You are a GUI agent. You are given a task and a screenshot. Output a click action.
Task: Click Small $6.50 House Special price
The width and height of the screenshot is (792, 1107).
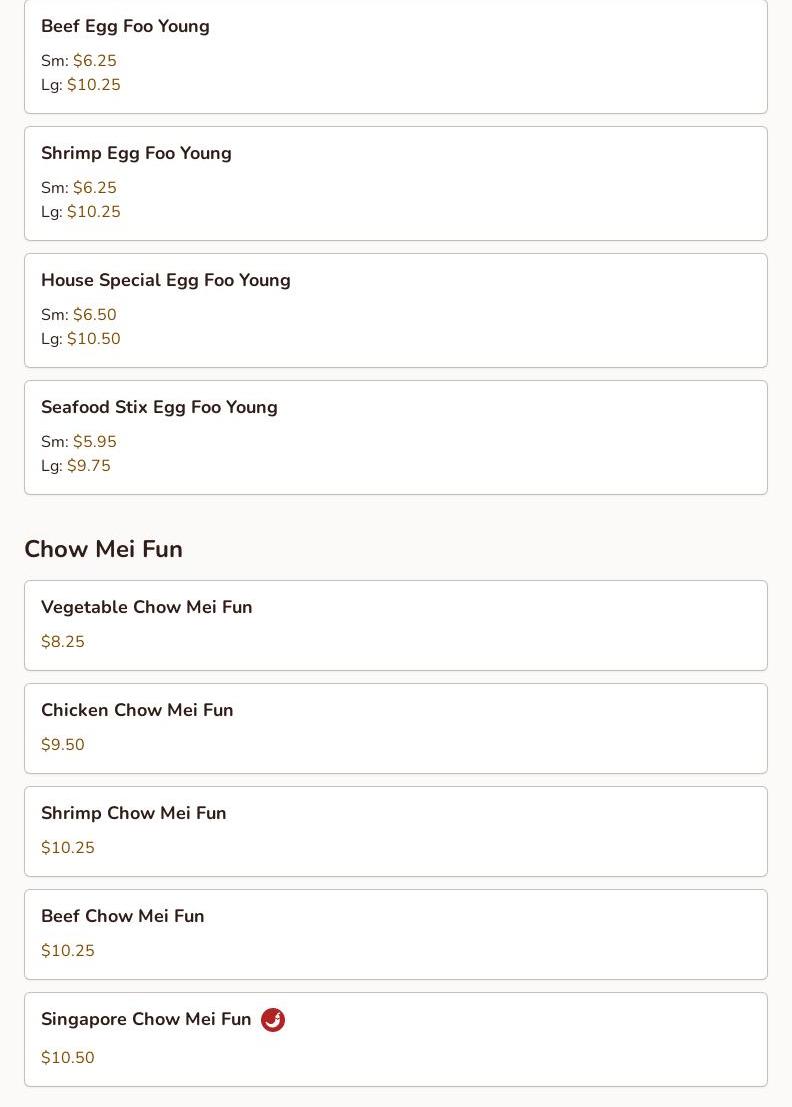[94, 315]
